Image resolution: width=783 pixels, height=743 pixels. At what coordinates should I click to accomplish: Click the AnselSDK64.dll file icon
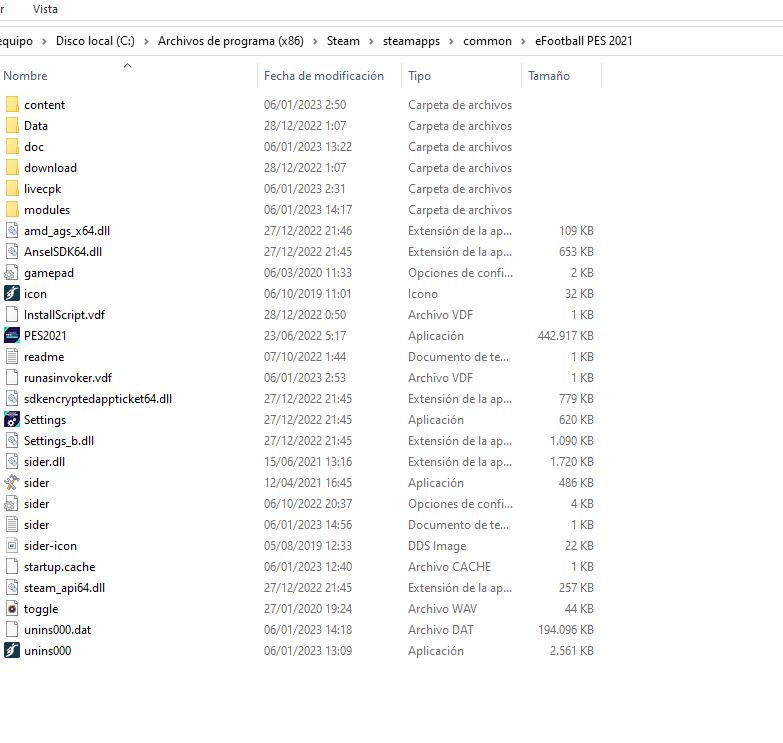click(12, 251)
